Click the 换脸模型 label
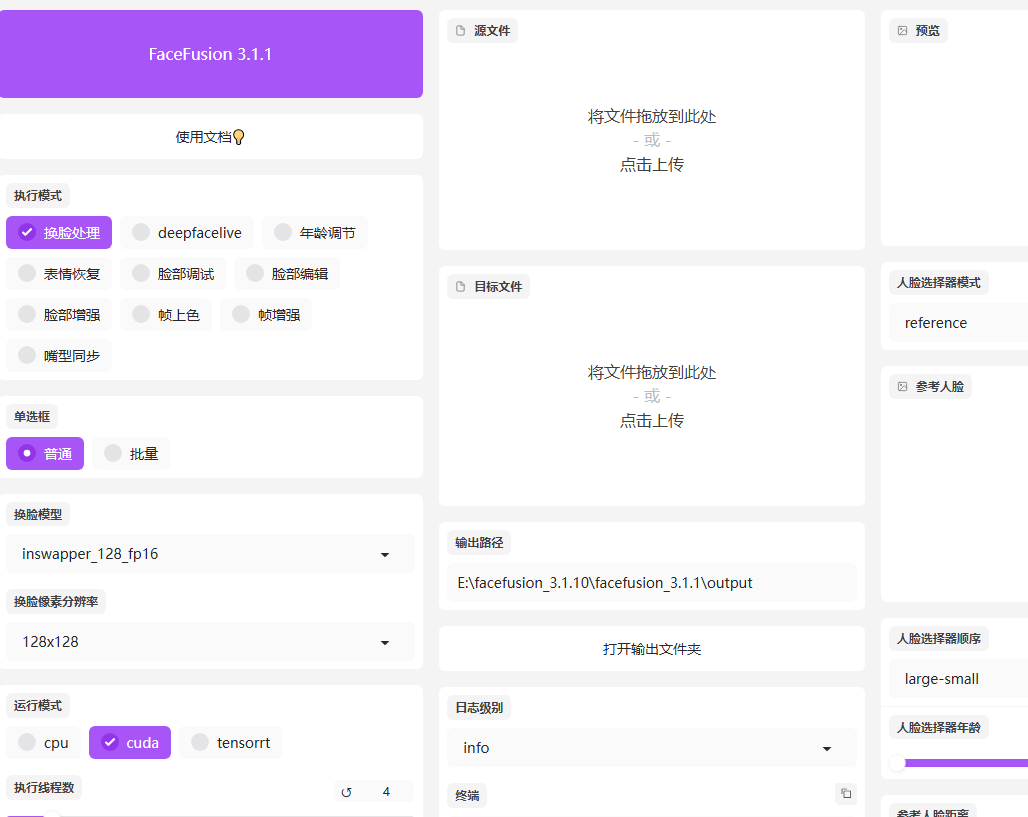The width and height of the screenshot is (1028, 817). tap(38, 515)
